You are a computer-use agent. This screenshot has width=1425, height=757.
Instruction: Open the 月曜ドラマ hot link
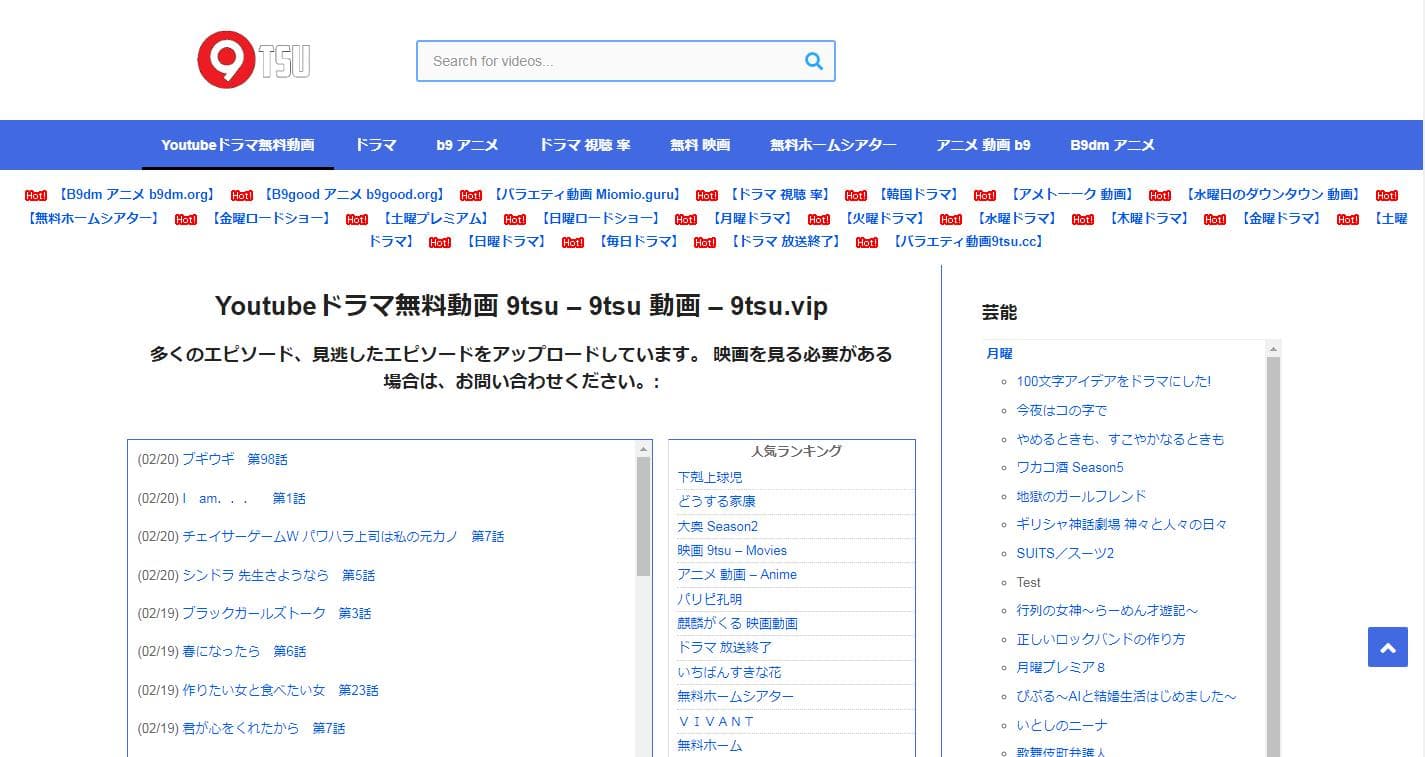coord(752,218)
